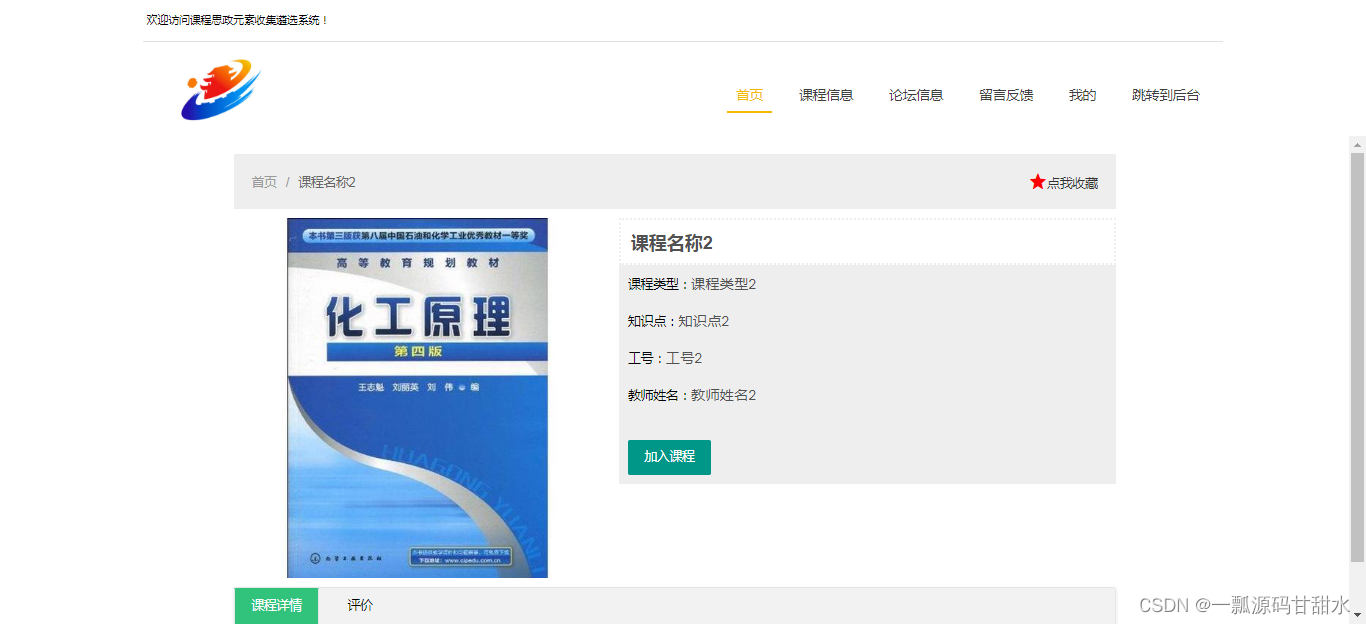The height and width of the screenshot is (624, 1366).
Task: Navigate to 论坛信息 section
Action: pos(916,95)
